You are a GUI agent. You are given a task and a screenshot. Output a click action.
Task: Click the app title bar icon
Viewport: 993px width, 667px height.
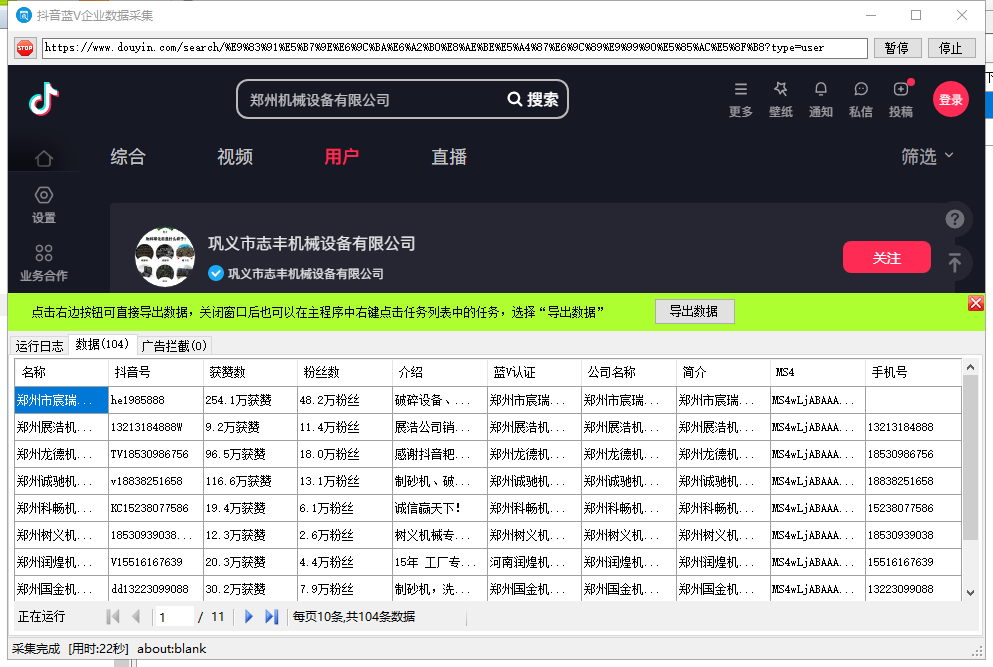coord(23,15)
